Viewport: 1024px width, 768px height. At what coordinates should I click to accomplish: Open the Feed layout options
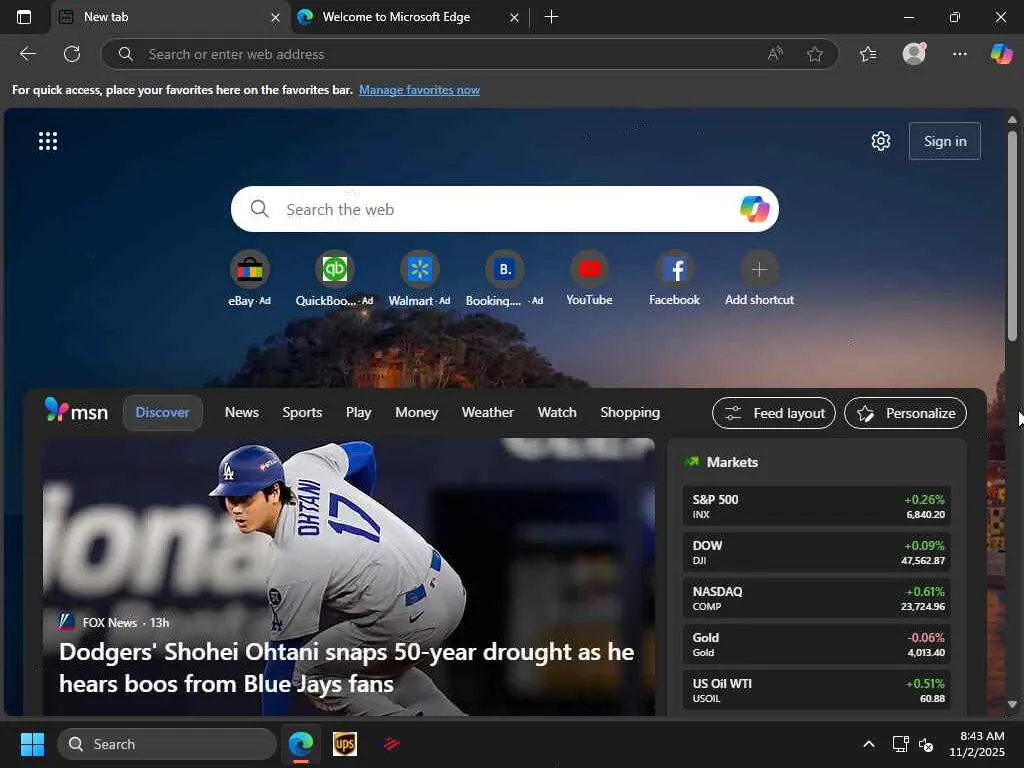pos(774,413)
